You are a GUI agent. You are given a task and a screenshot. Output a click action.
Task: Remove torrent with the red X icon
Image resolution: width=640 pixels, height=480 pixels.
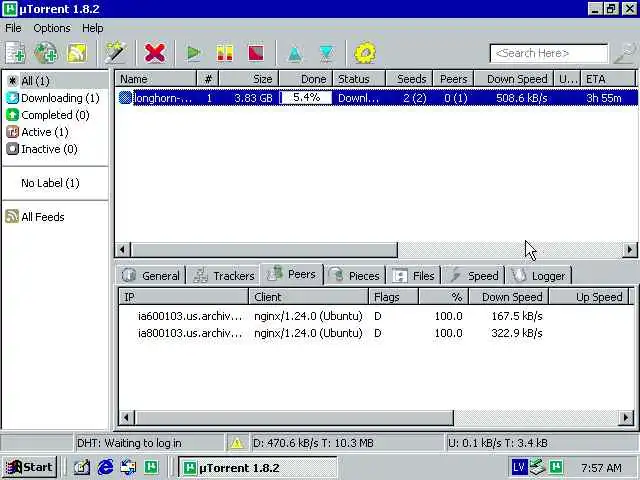coord(155,53)
